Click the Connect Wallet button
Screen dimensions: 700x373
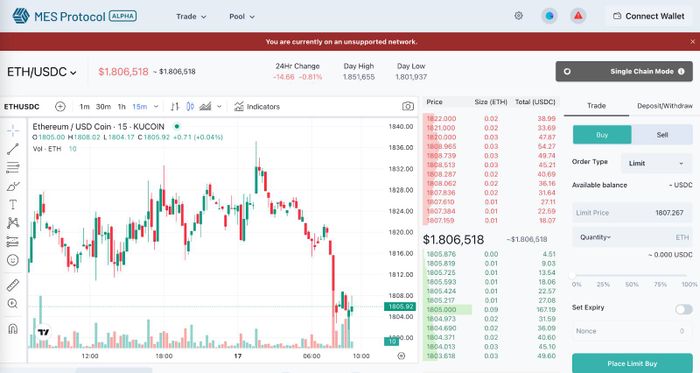[649, 16]
